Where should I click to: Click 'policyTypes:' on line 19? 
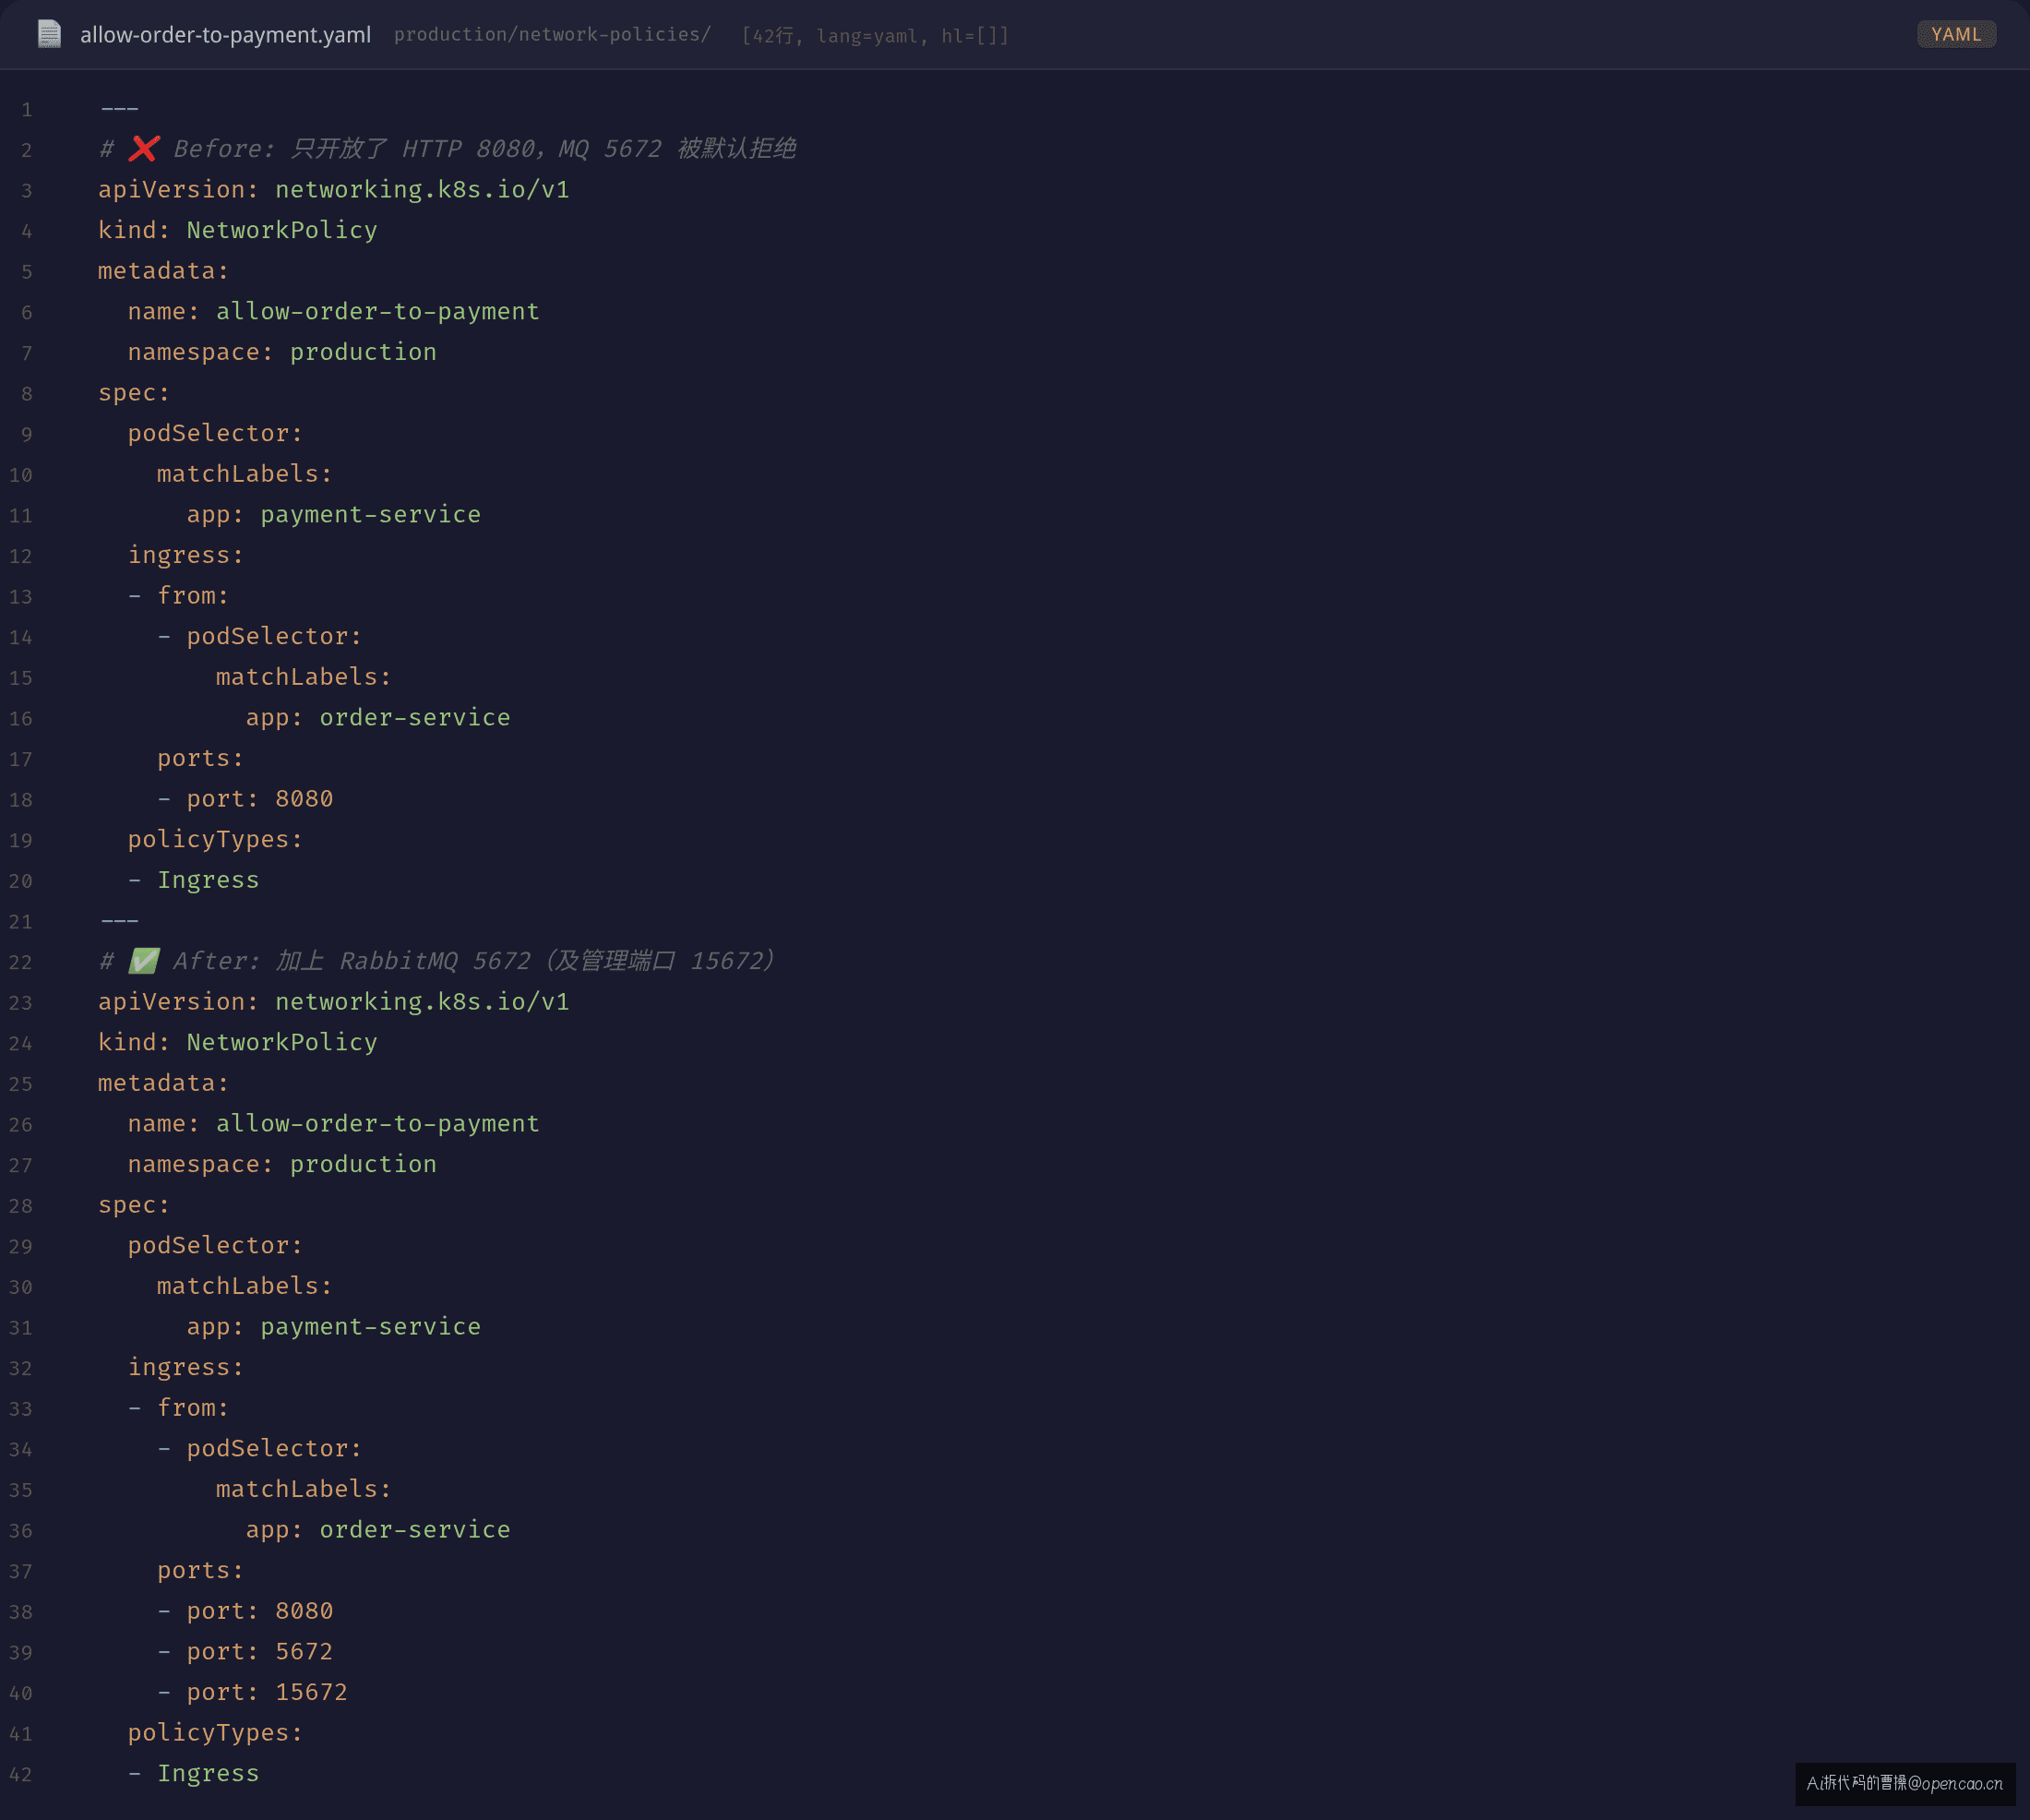(215, 839)
